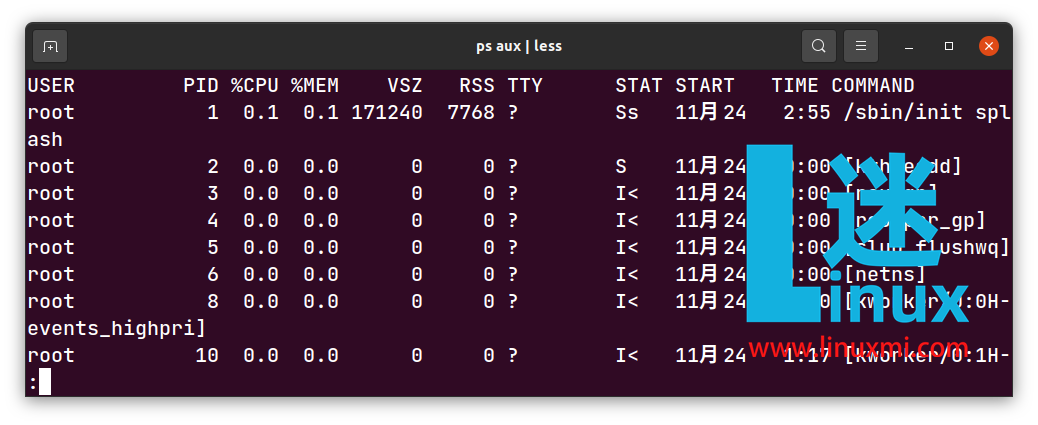Click the 'events_highpri]' wrapped text
Screen dimensions: 1038x425
click(117, 329)
